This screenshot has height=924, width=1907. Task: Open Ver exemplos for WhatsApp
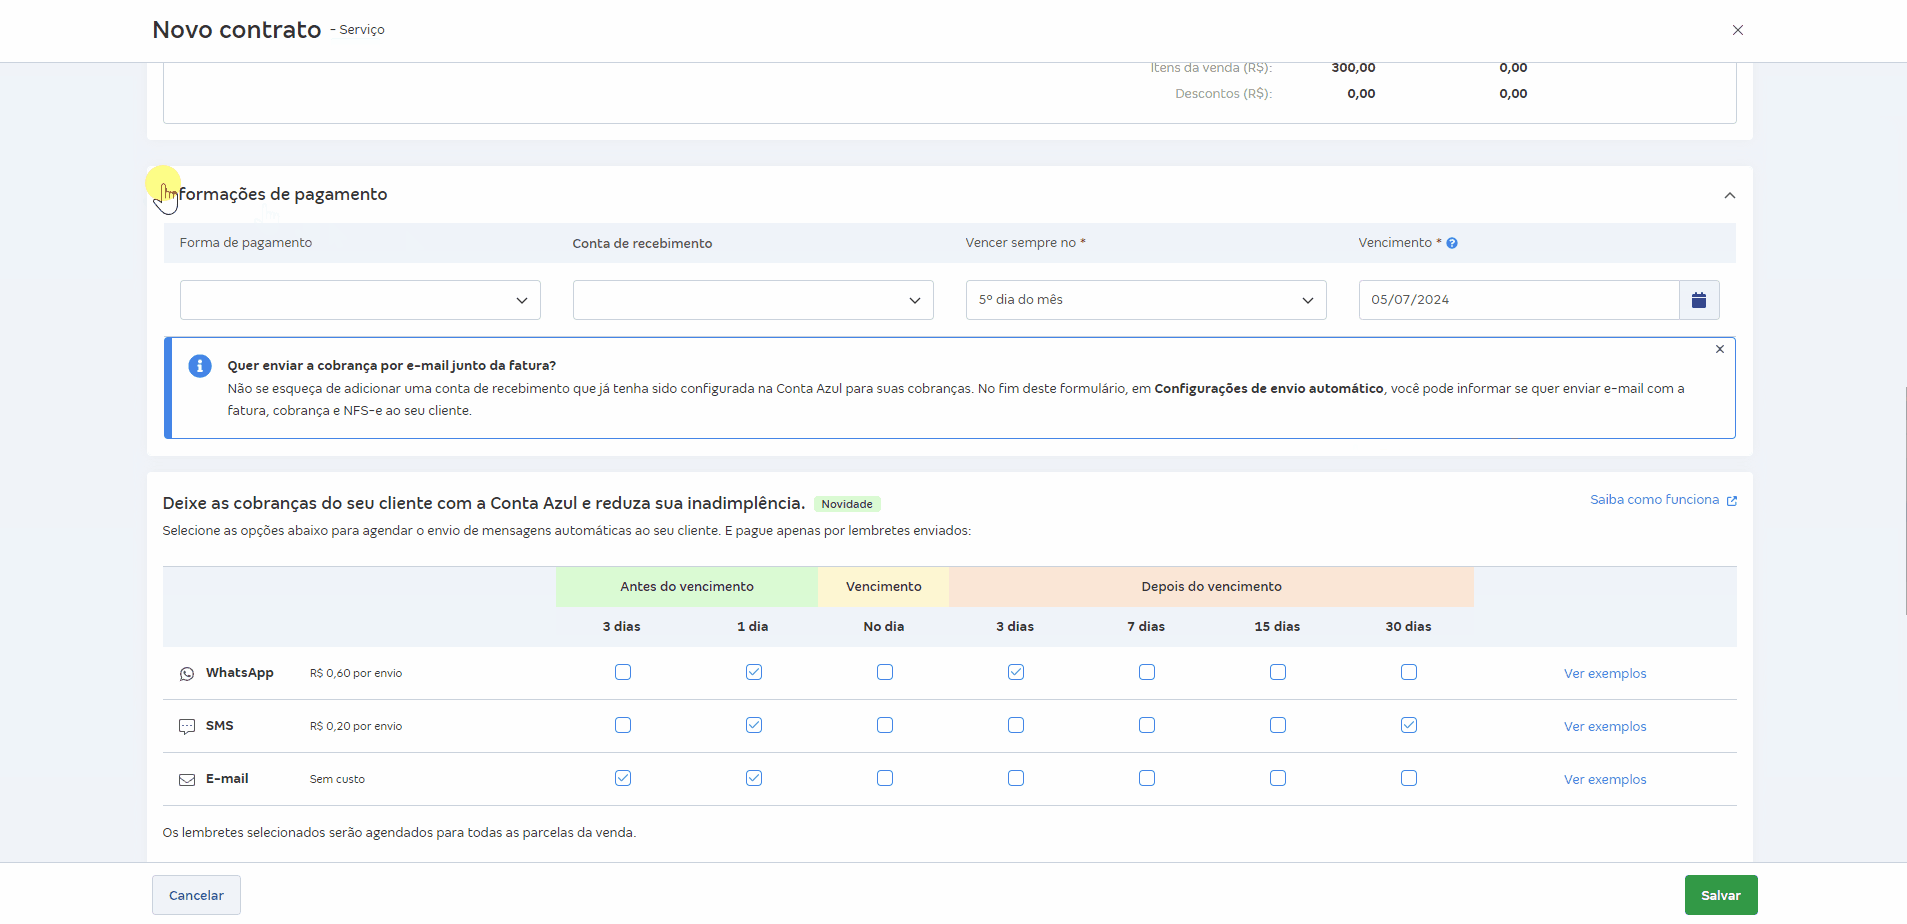(x=1605, y=674)
